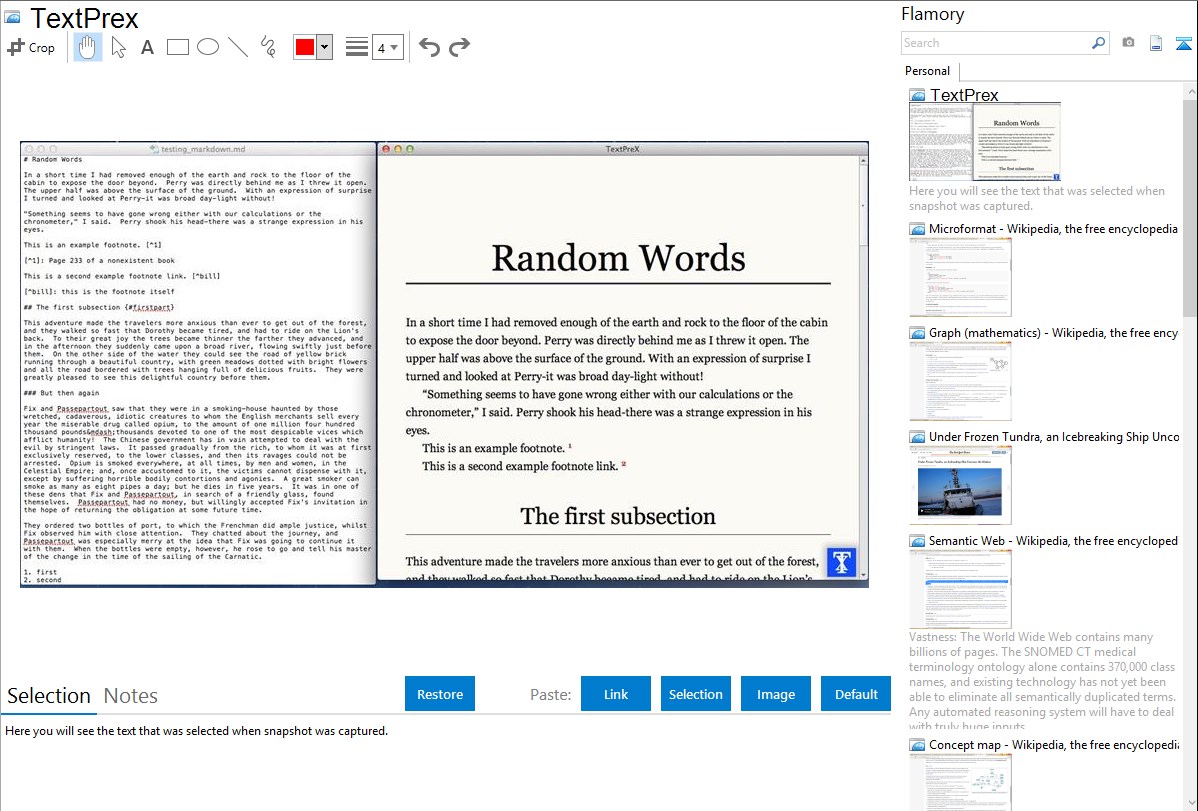Click the search magnifier icon

click(1098, 43)
